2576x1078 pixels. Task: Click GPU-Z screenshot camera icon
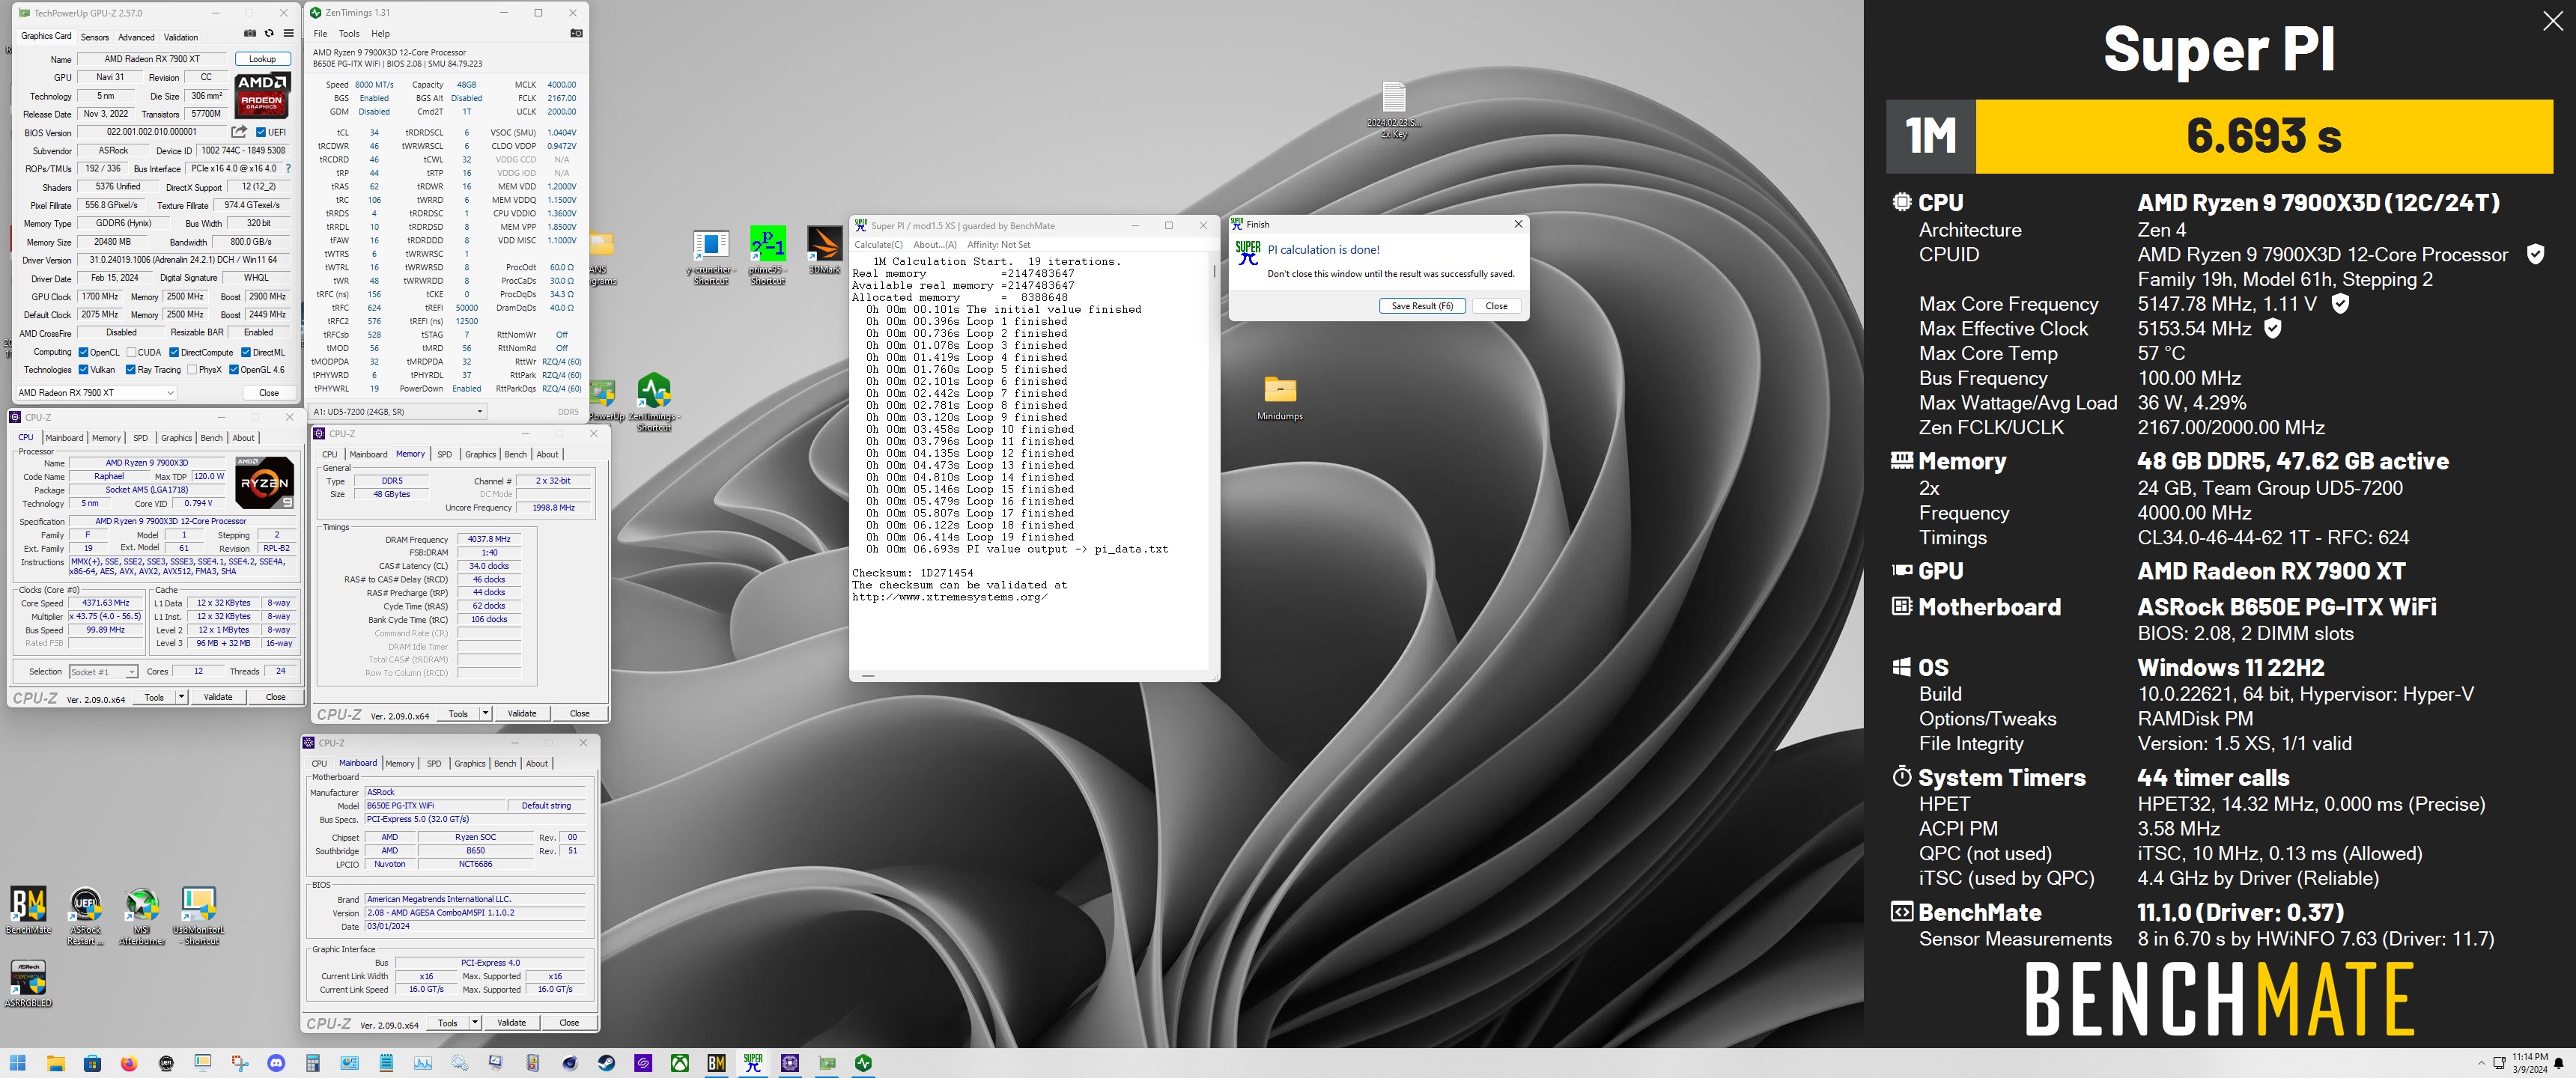tap(250, 33)
